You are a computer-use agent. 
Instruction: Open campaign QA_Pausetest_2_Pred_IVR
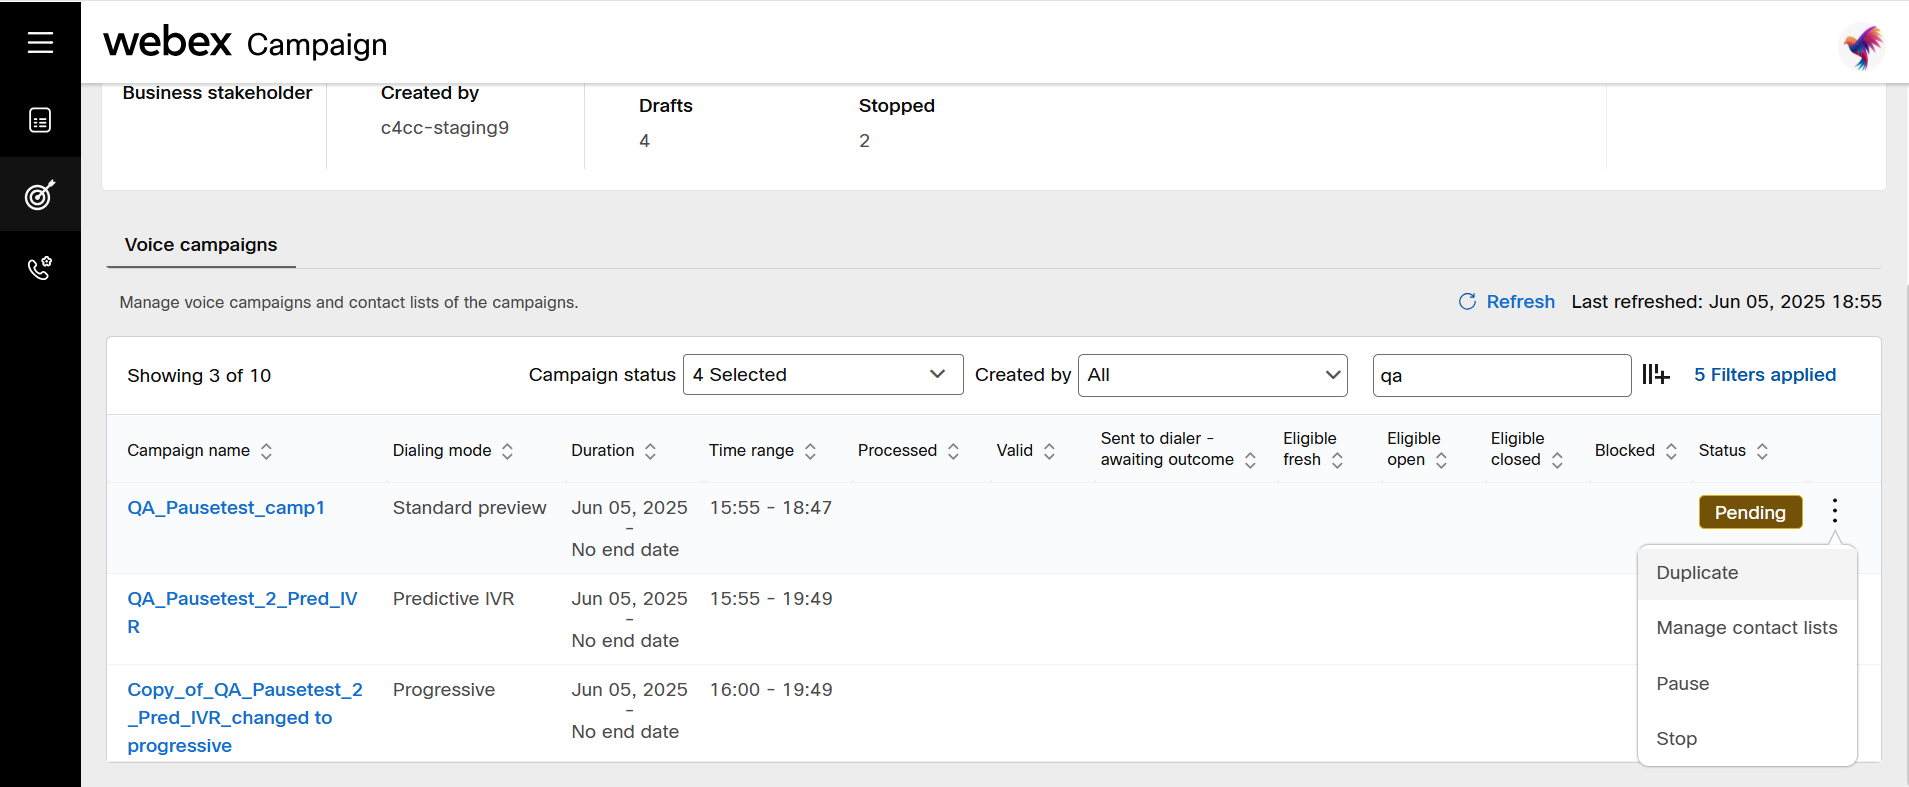click(242, 613)
